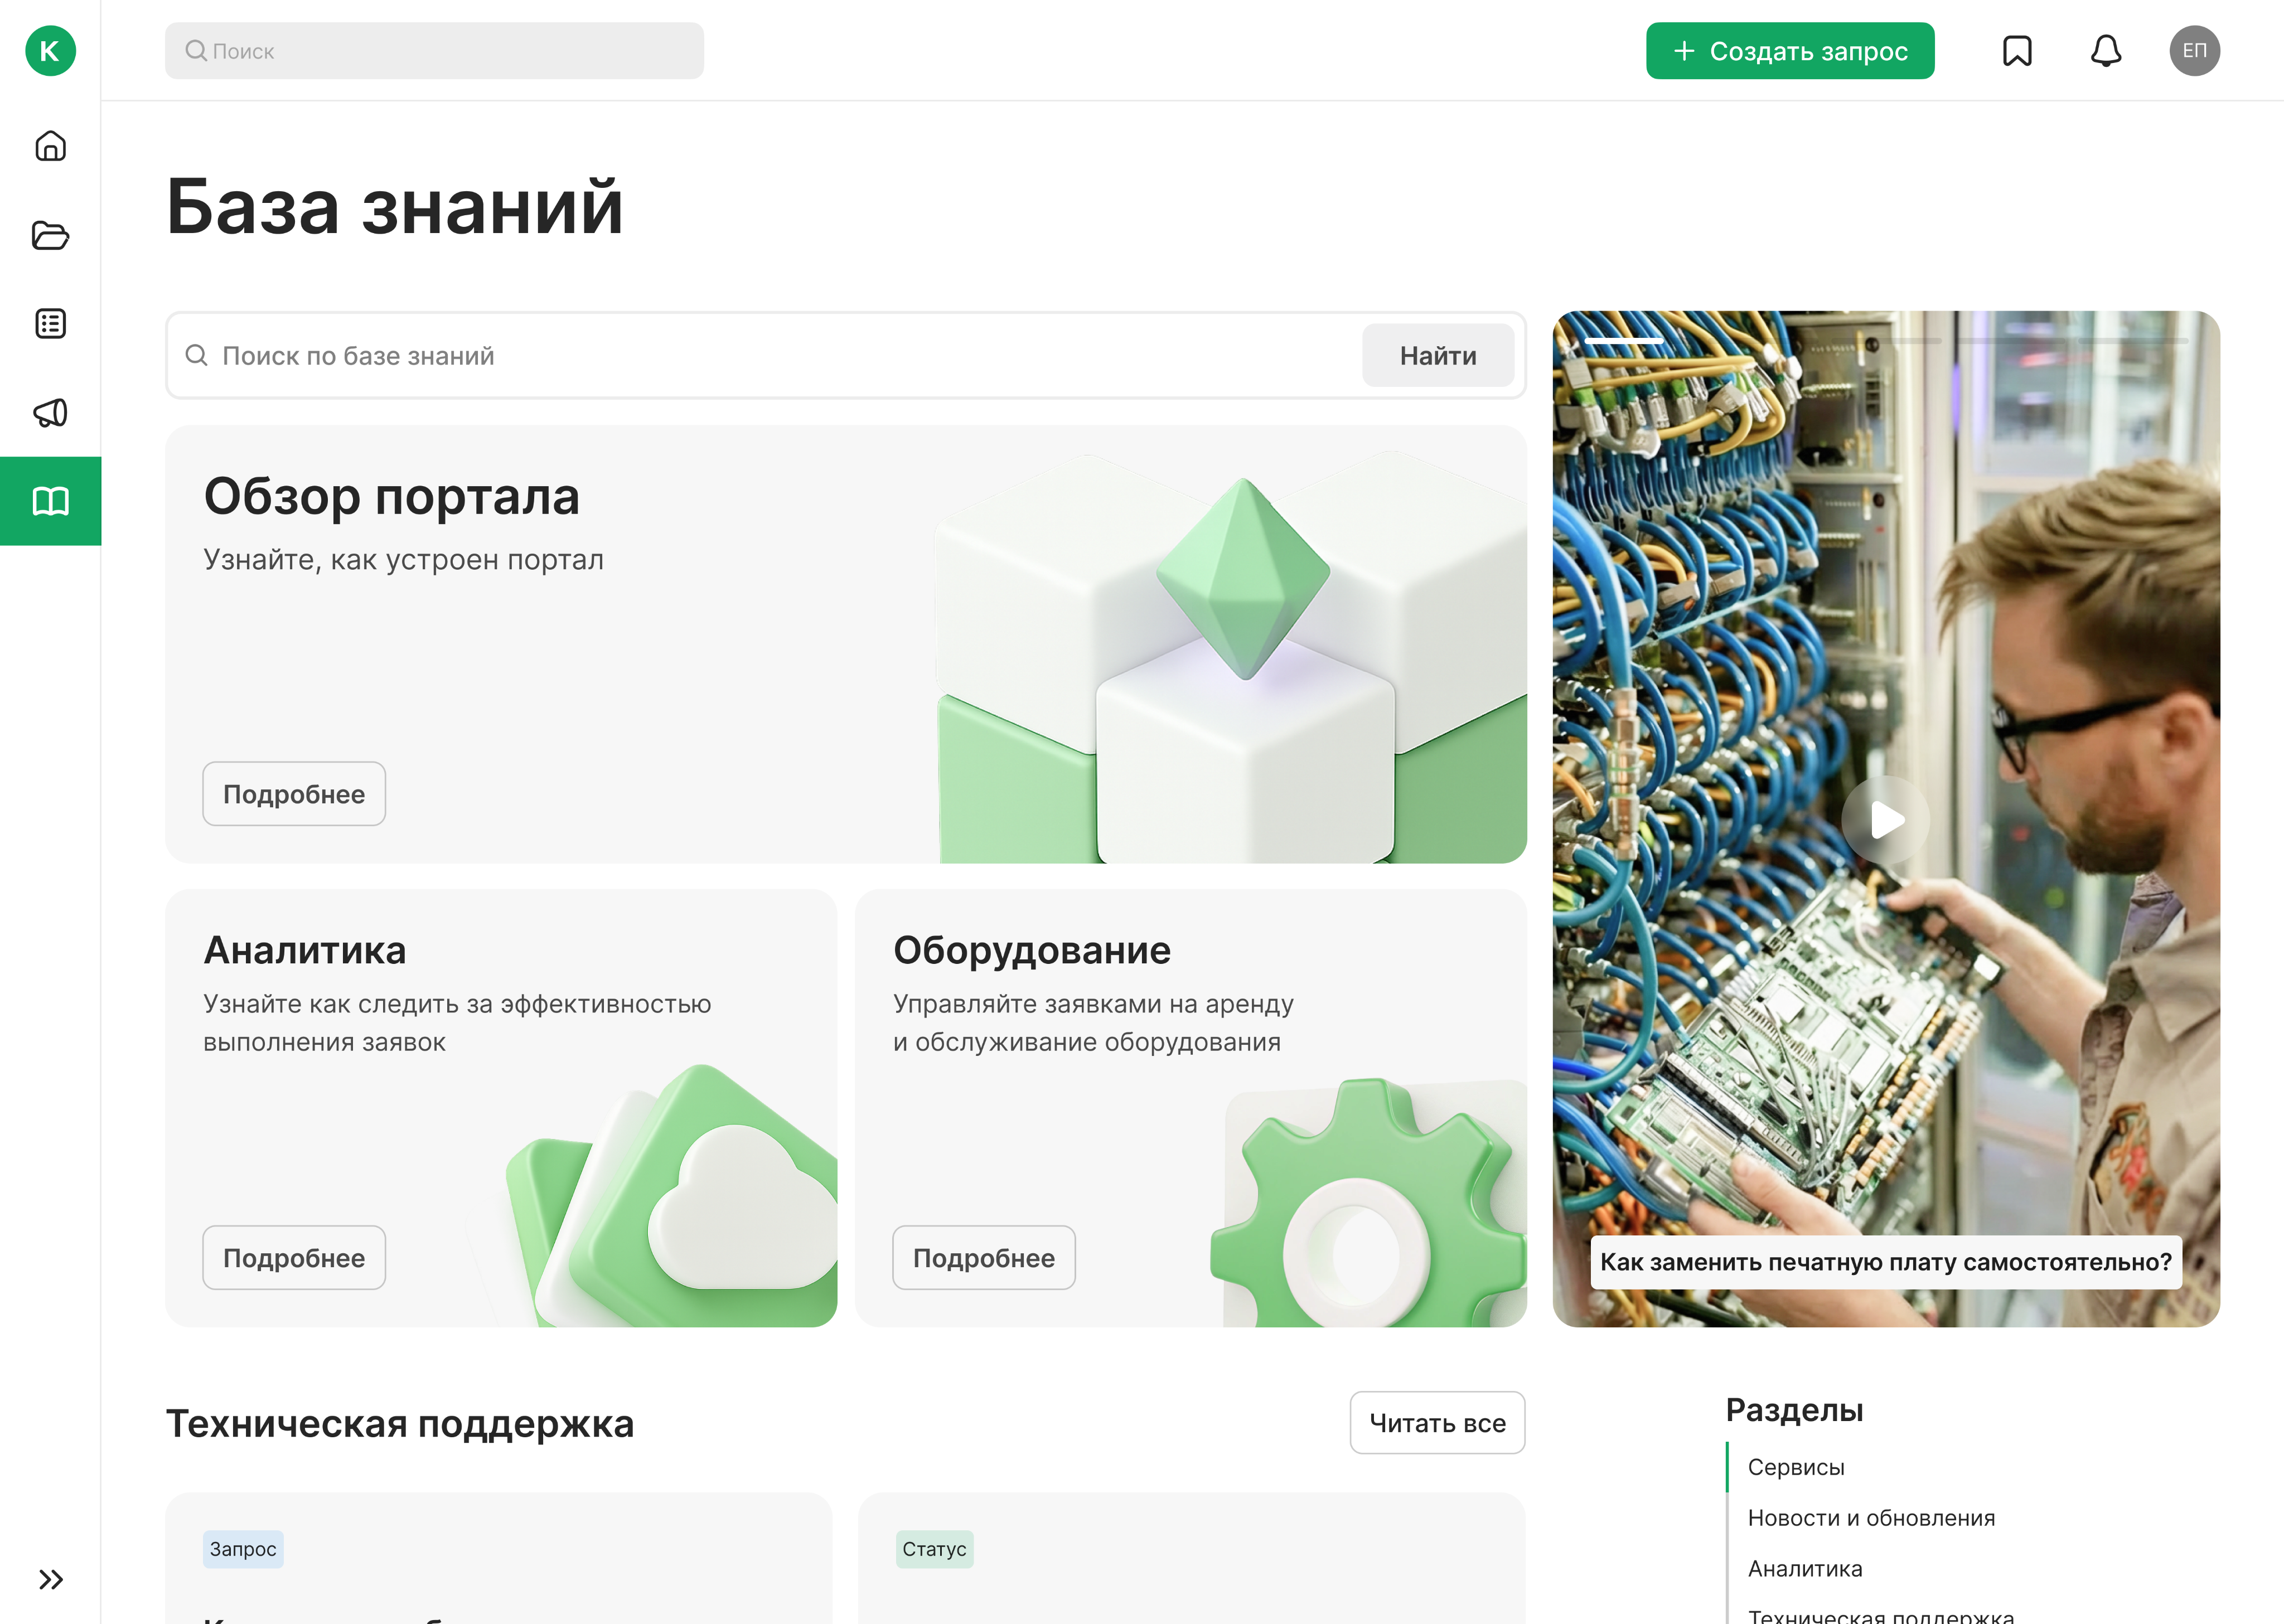The width and height of the screenshot is (2284, 1624).
Task: Click the story progress bar segment
Action: pos(1624,342)
